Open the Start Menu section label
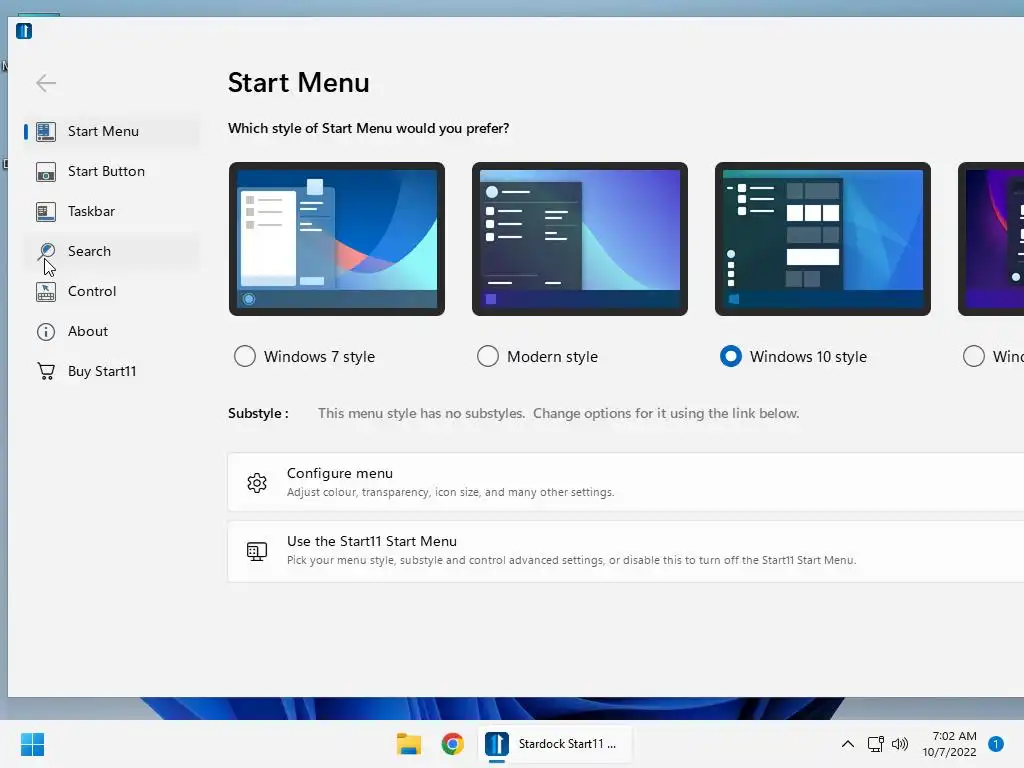The image size is (1024, 768). click(x=103, y=131)
